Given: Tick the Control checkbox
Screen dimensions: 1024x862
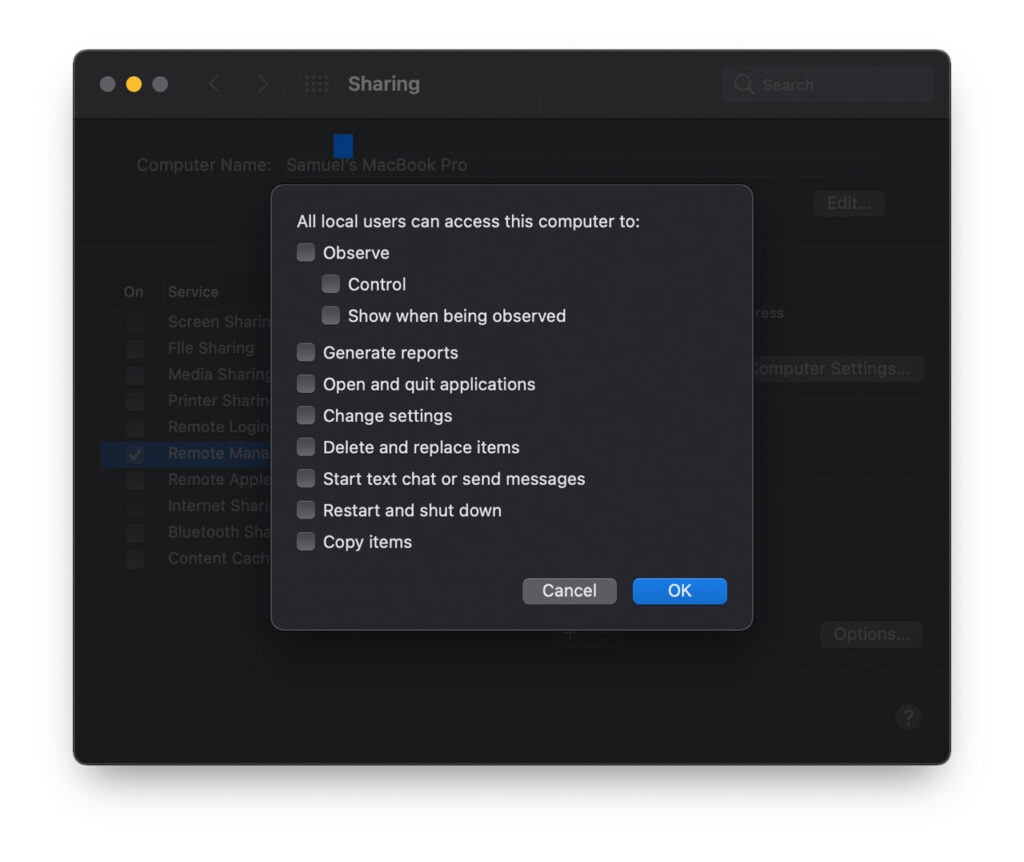Looking at the screenshot, I should tap(330, 284).
